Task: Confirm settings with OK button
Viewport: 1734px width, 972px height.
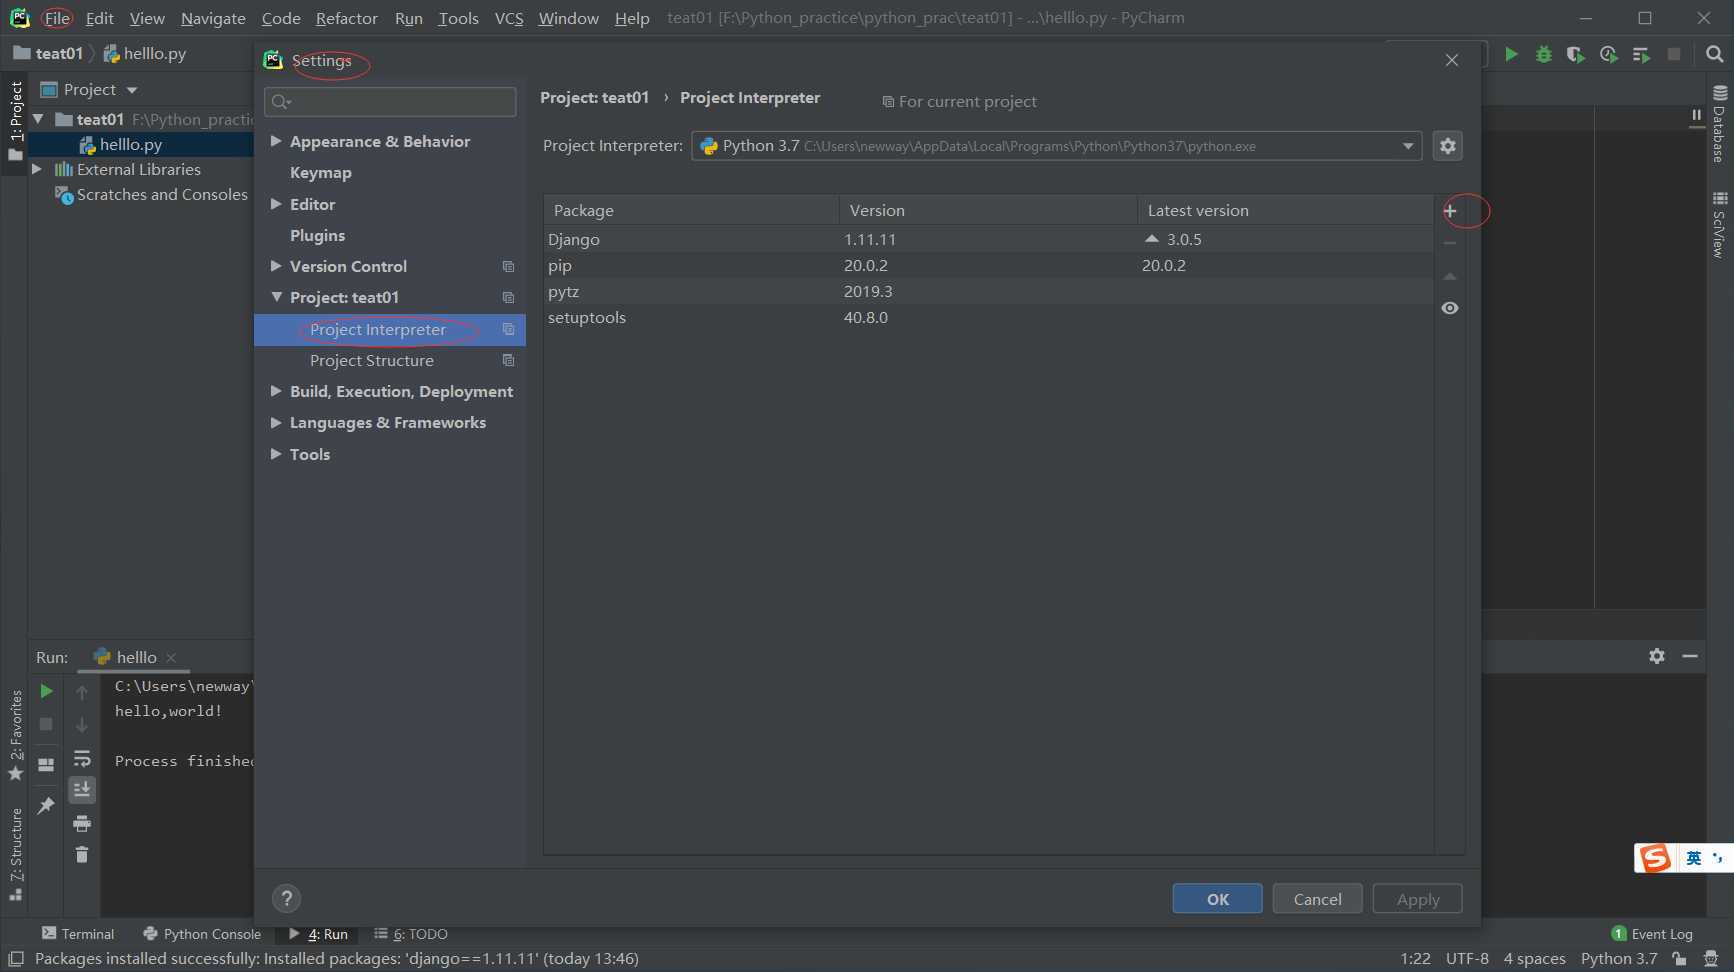Action: (x=1217, y=899)
